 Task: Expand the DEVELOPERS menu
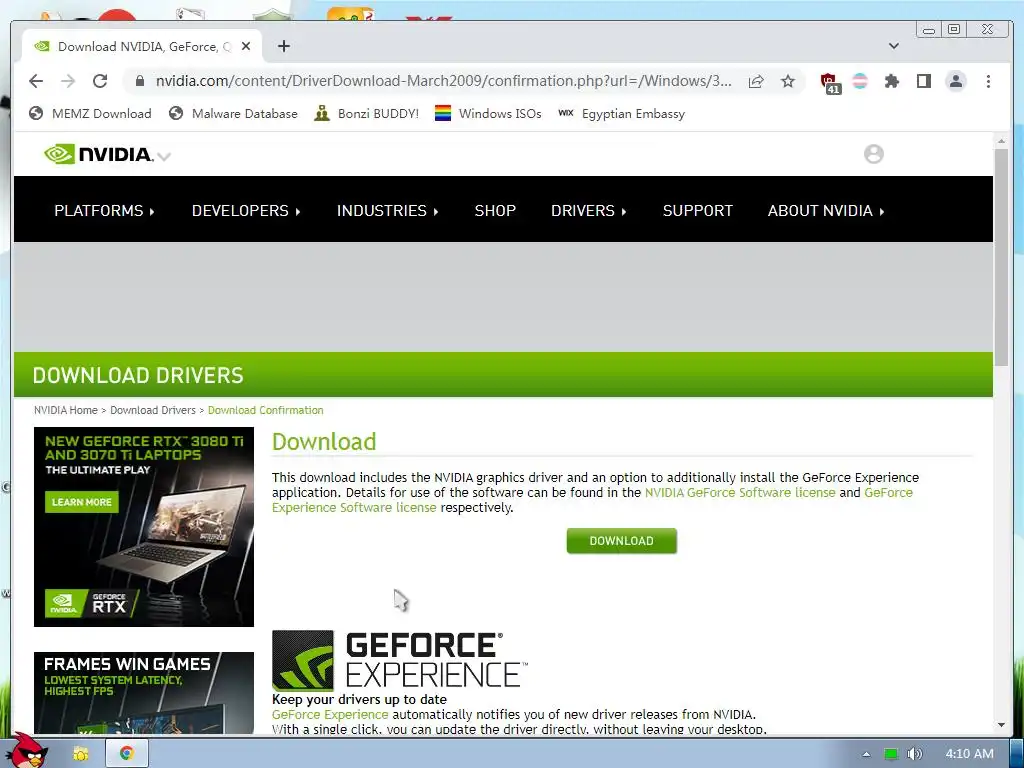tap(246, 211)
